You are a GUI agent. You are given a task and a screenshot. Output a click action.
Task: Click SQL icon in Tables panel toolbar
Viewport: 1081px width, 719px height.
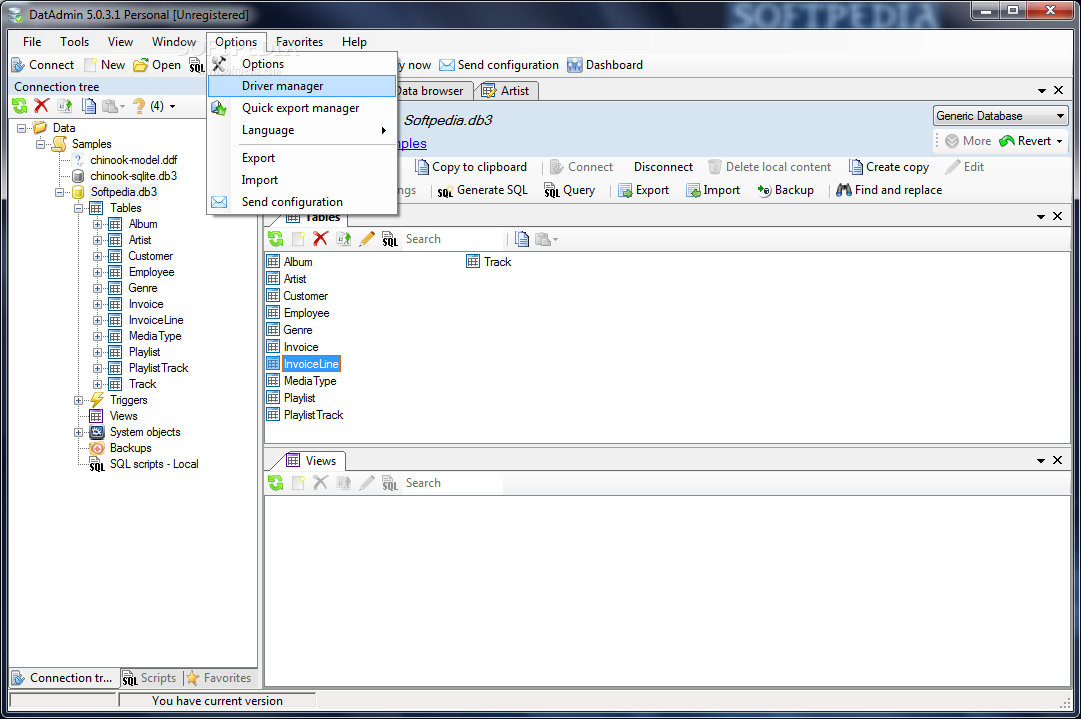pos(390,239)
